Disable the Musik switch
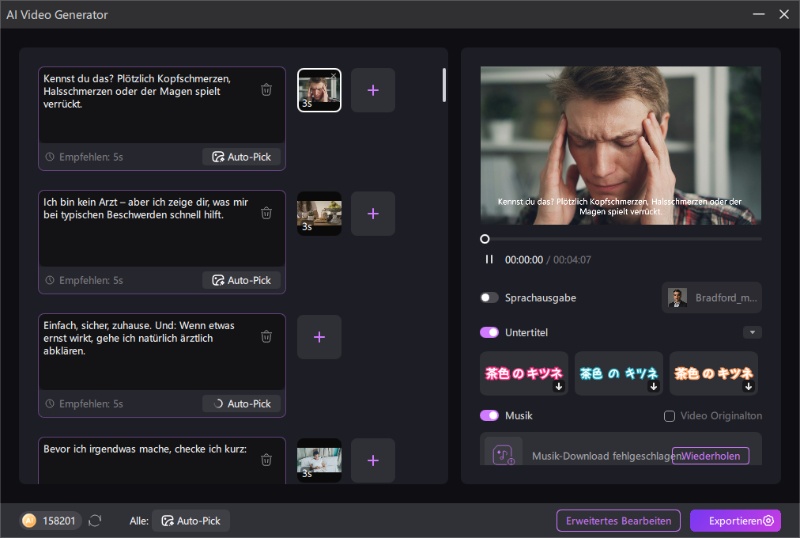Image resolution: width=800 pixels, height=538 pixels. point(489,415)
